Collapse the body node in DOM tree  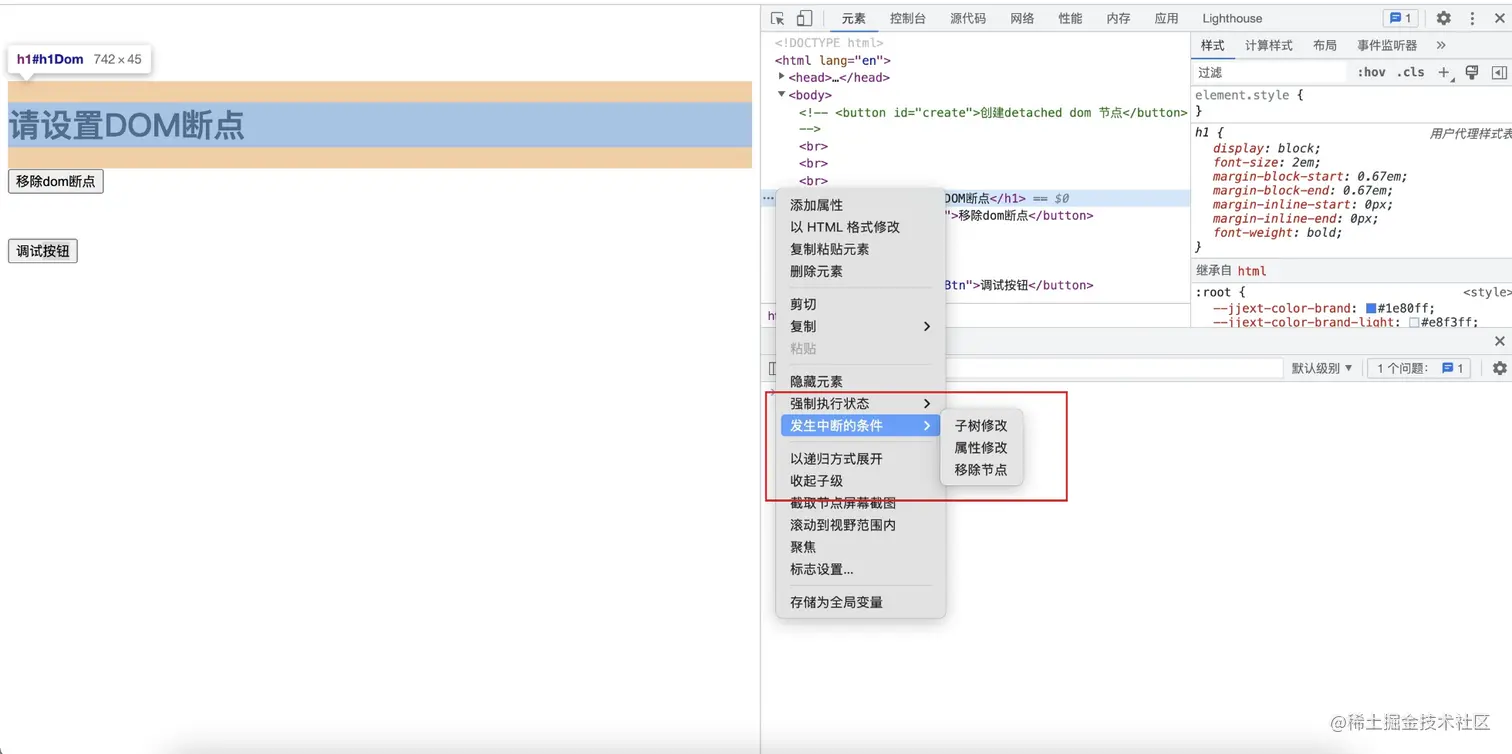click(x=782, y=95)
